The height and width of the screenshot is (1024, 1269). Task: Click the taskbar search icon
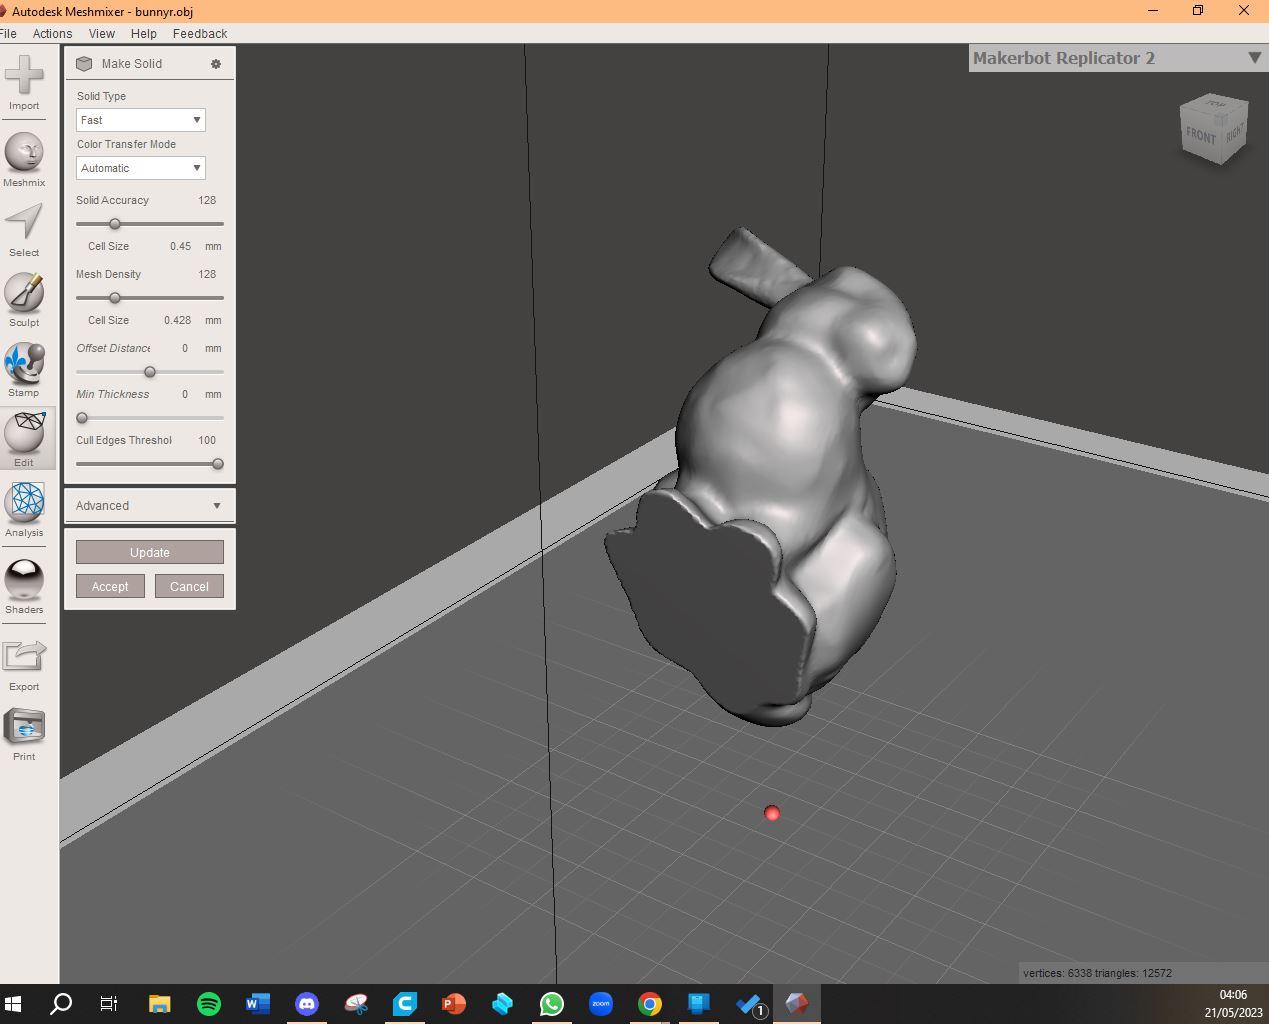(x=61, y=1004)
